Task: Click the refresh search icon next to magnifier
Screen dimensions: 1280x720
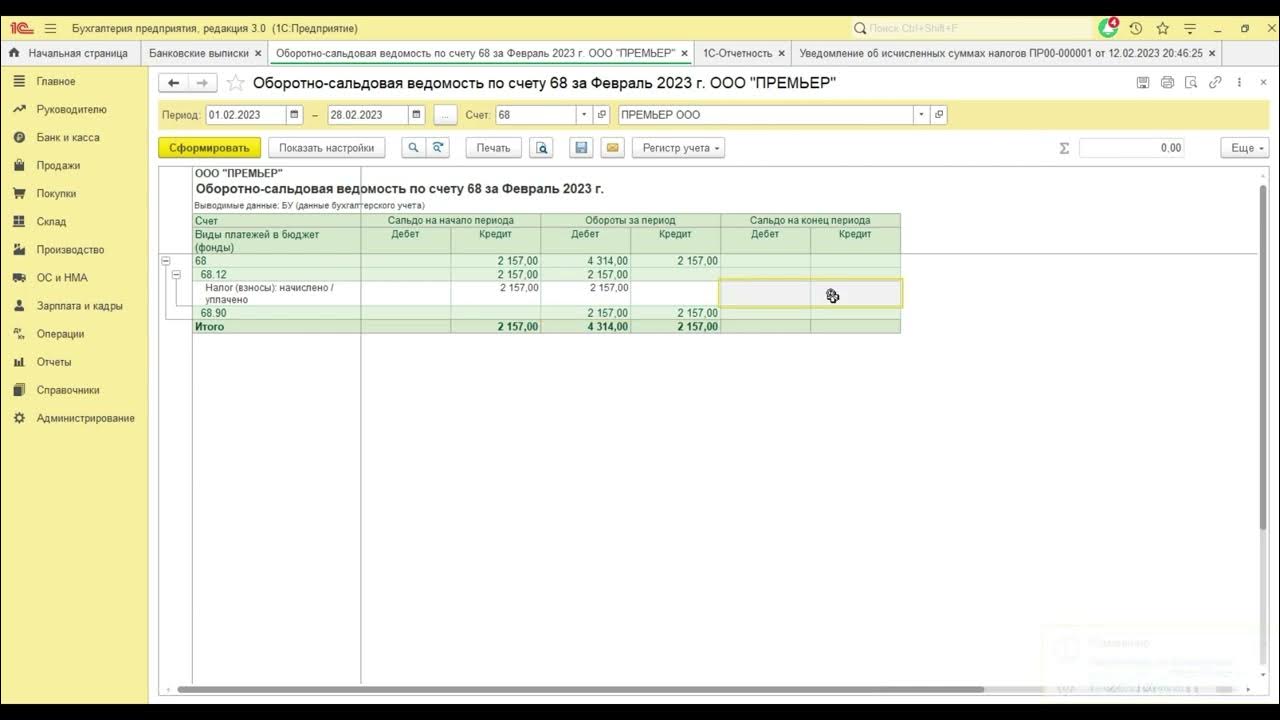Action: point(438,148)
